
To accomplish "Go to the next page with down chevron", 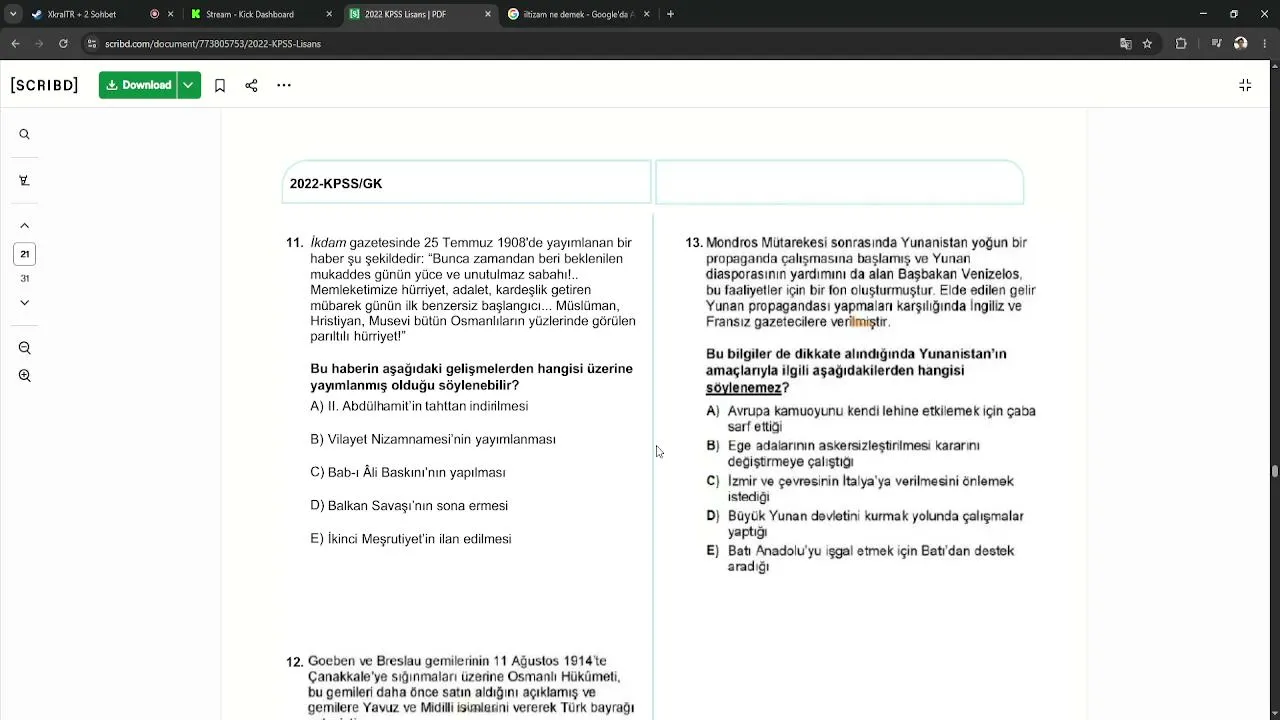I will pyautogui.click(x=25, y=302).
